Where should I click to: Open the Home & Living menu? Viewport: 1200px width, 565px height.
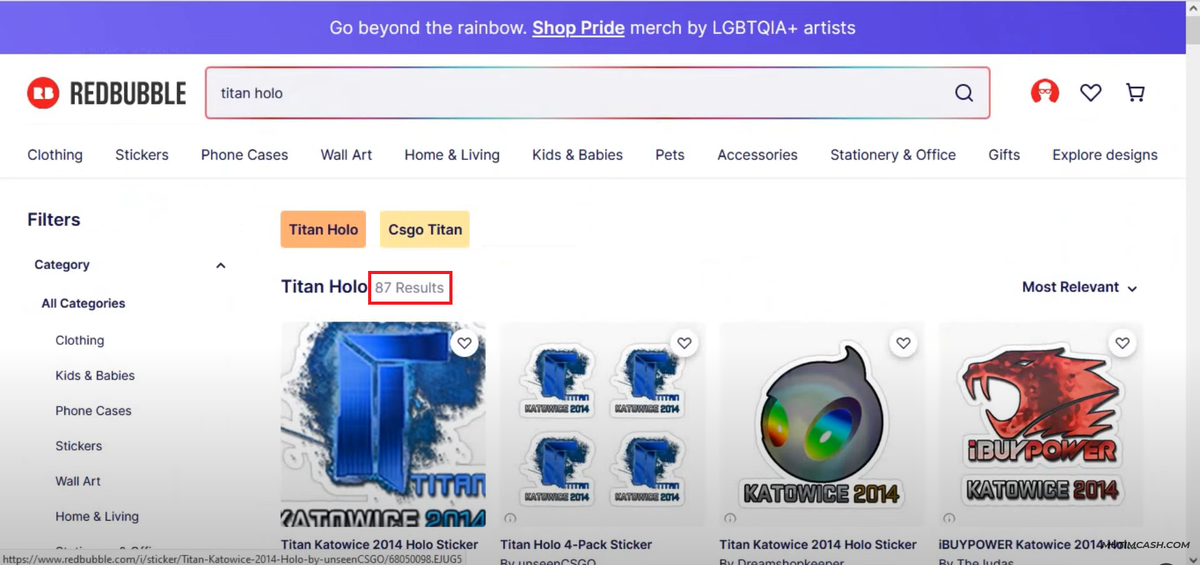452,155
